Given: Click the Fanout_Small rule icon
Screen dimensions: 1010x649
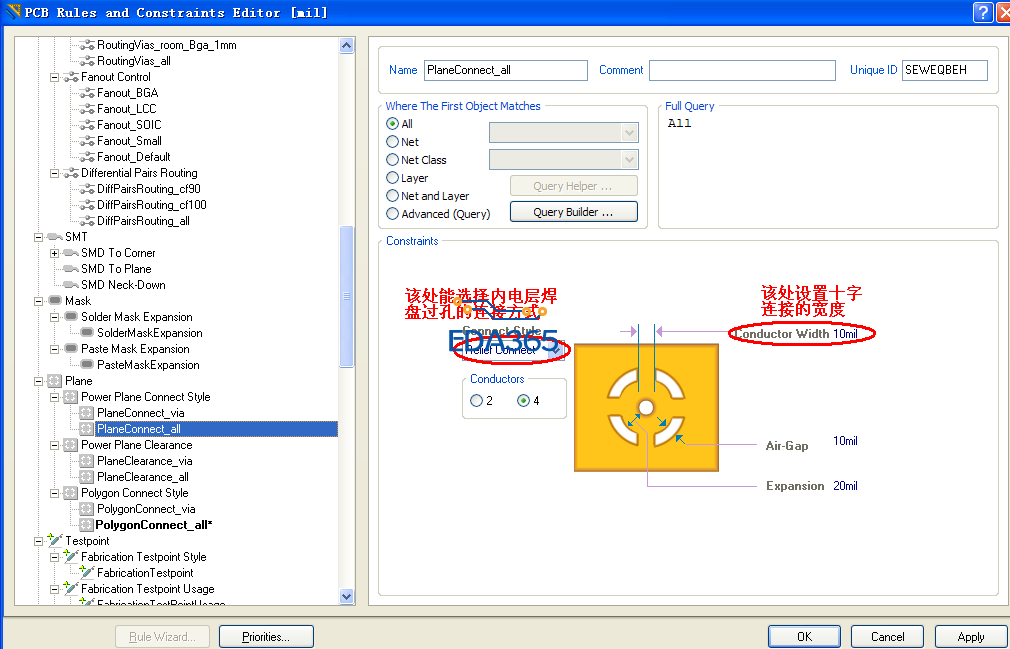Looking at the screenshot, I should [87, 141].
